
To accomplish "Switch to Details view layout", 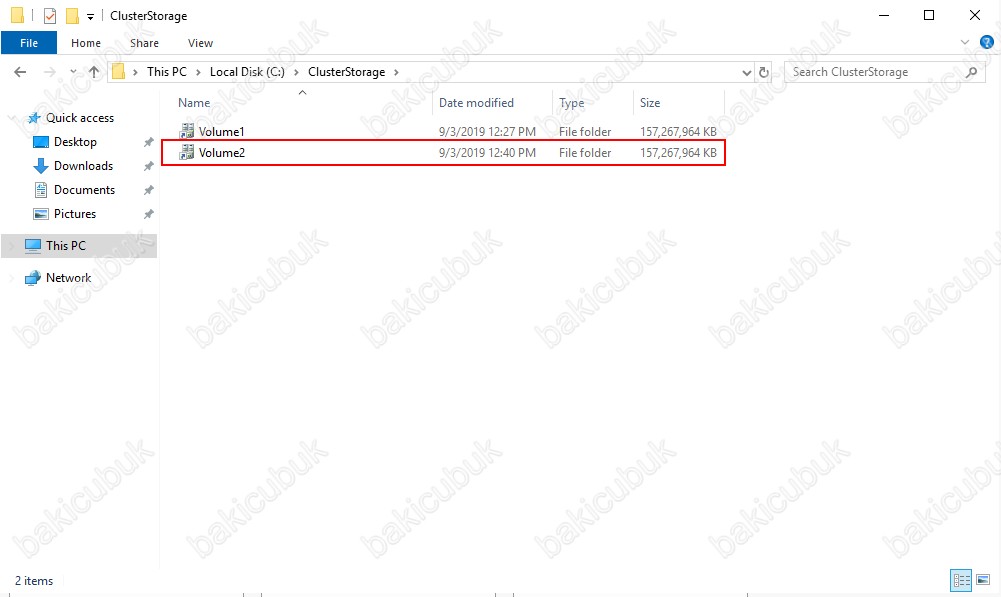I will pyautogui.click(x=961, y=580).
